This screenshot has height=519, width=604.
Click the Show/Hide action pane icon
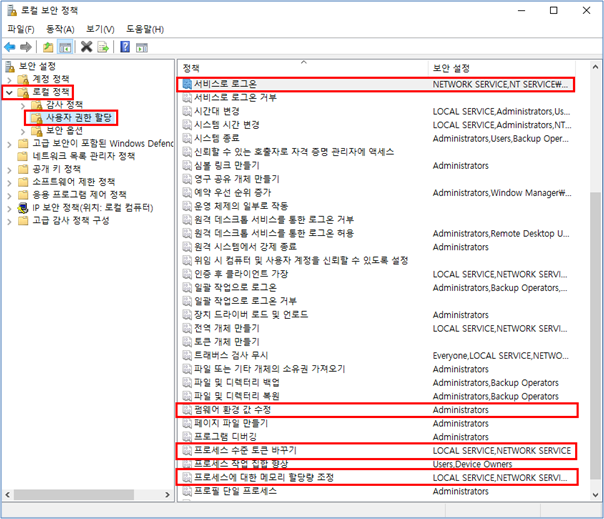(x=142, y=48)
